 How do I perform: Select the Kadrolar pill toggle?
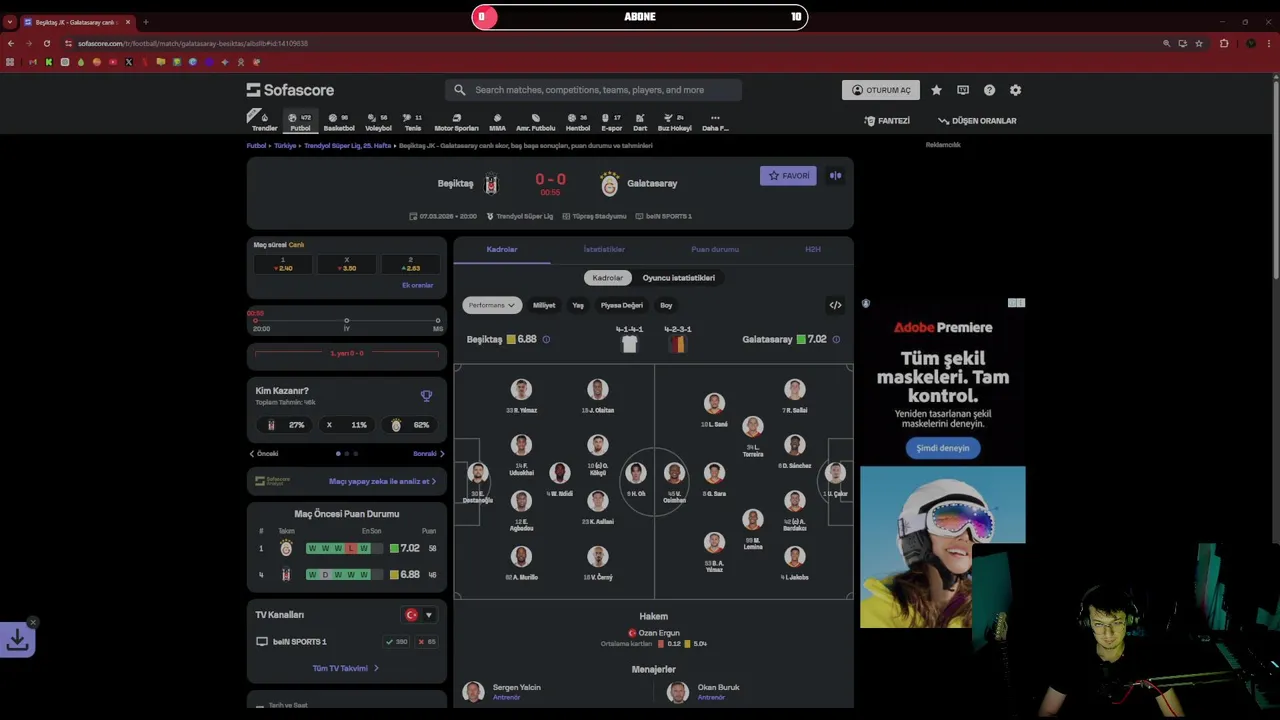tap(608, 278)
